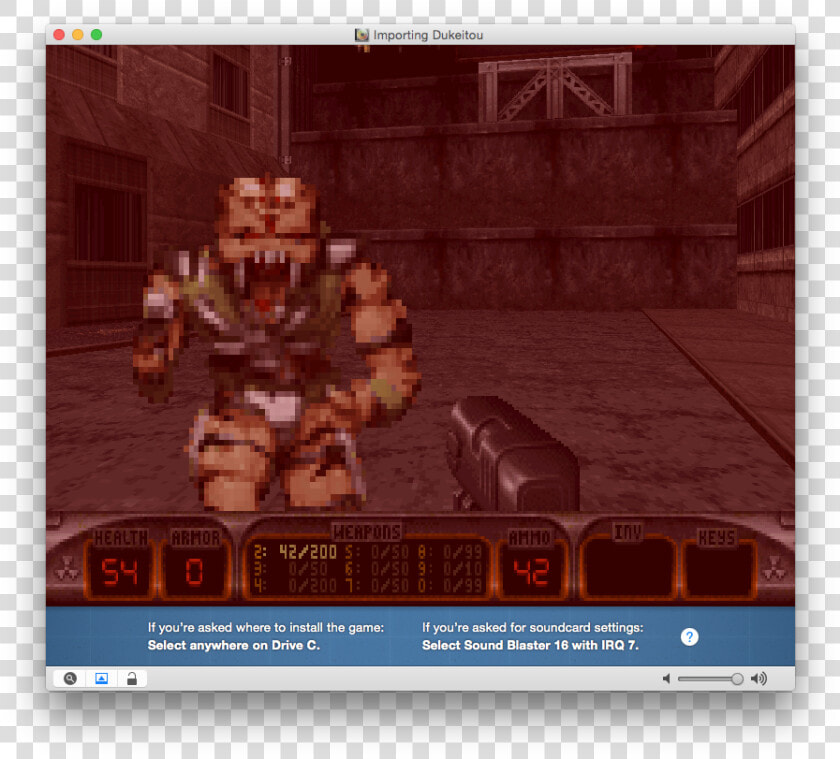This screenshot has height=759, width=840.
Task: Click the pistol in the game view
Action: (x=512, y=454)
